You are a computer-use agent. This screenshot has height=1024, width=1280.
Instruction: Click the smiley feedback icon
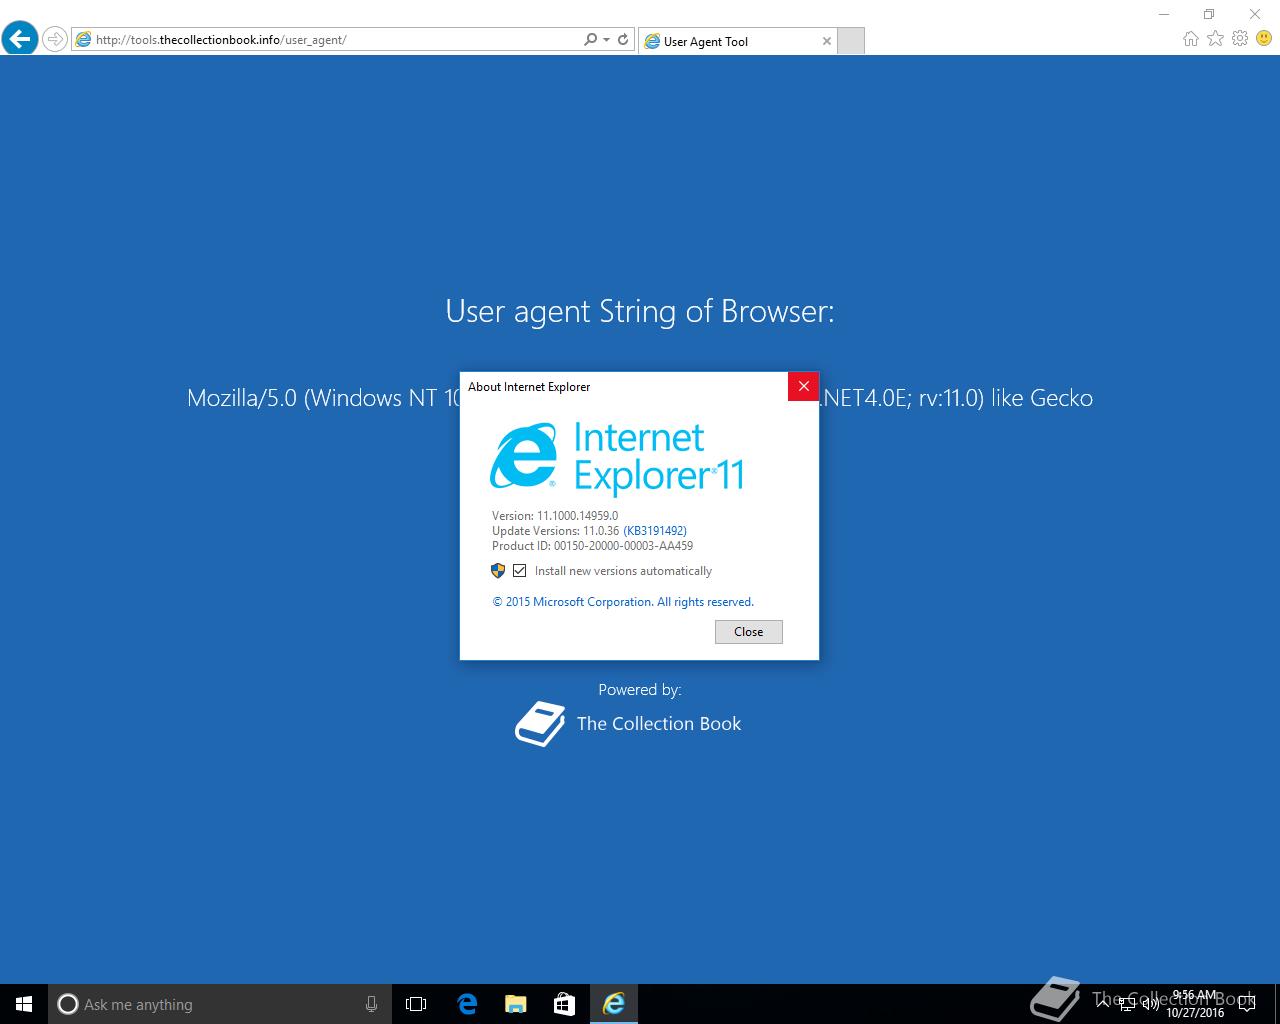click(x=1264, y=39)
